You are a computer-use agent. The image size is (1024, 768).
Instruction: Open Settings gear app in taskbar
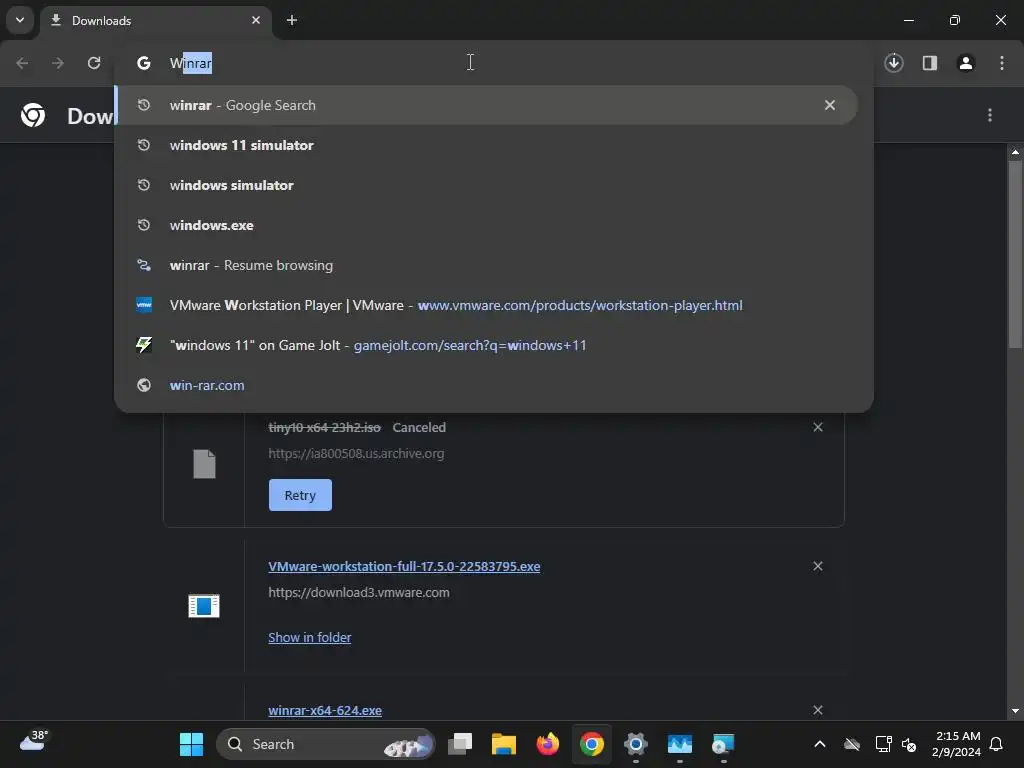coord(635,744)
